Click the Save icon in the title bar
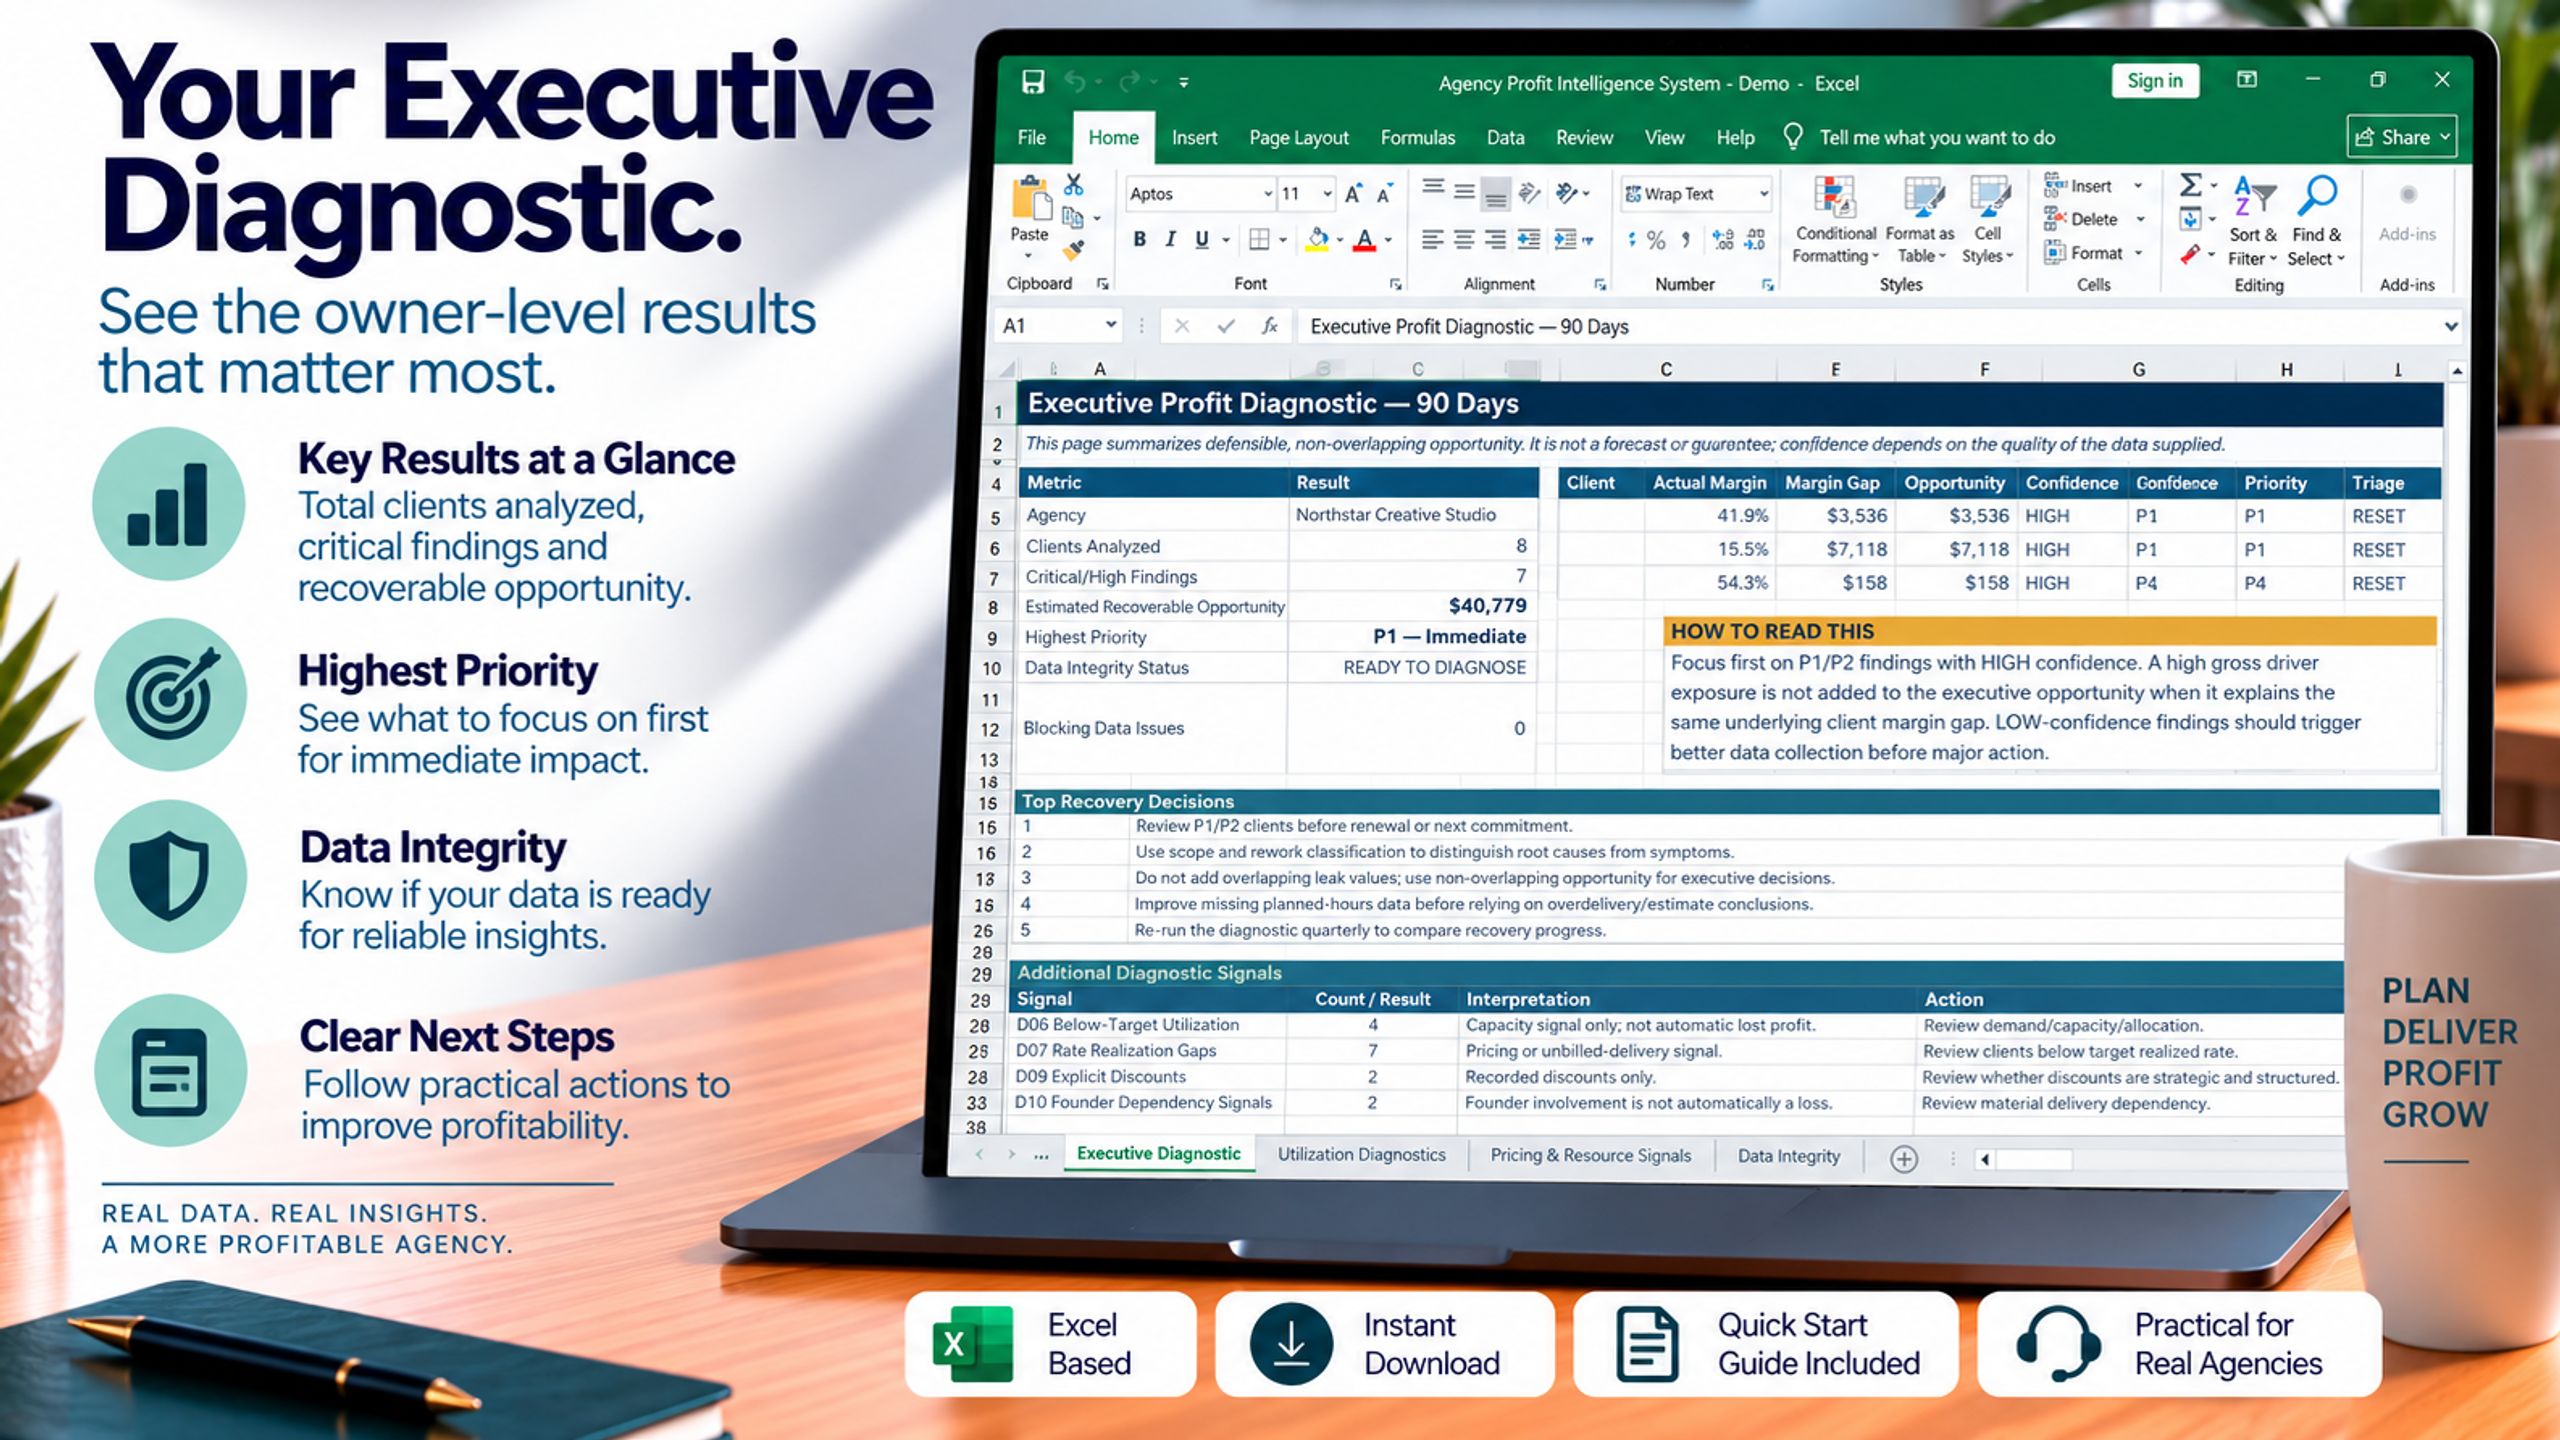2560x1440 pixels. pyautogui.click(x=1033, y=82)
